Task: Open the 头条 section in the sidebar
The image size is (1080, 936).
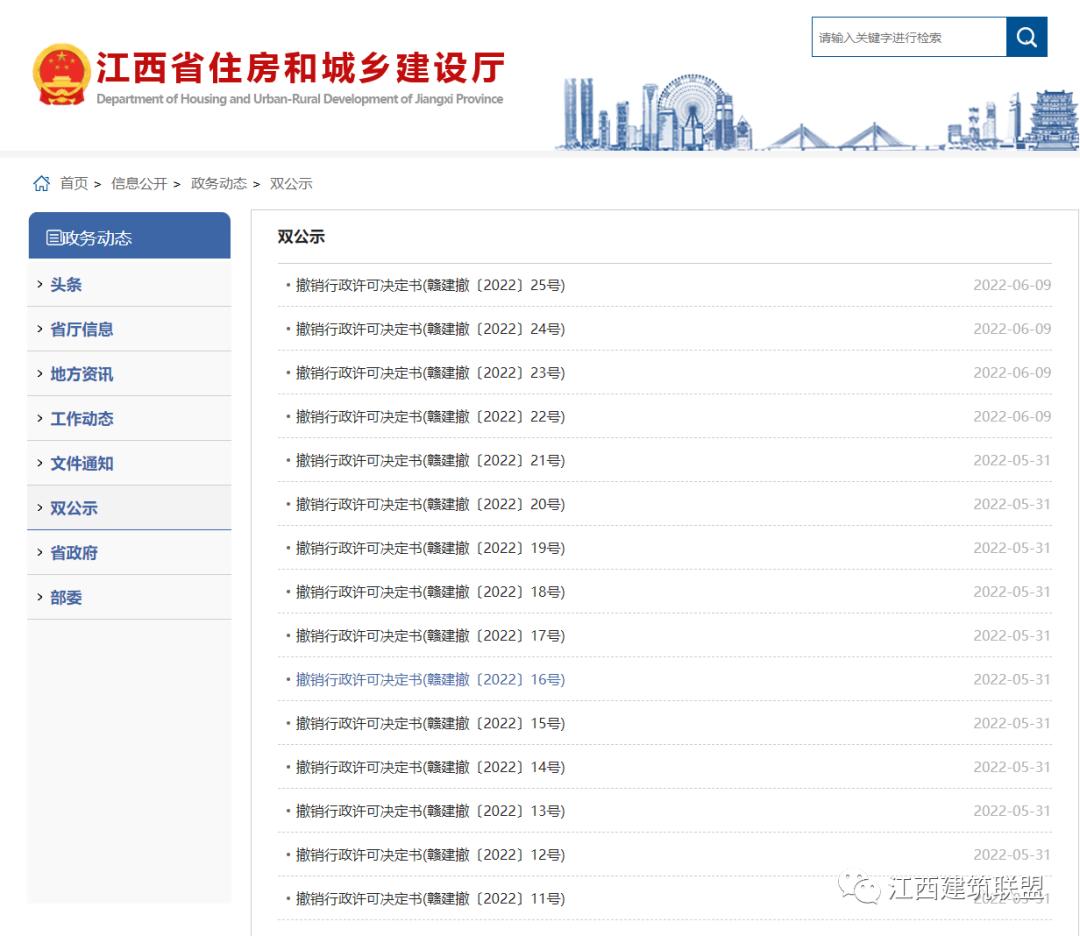Action: click(64, 284)
